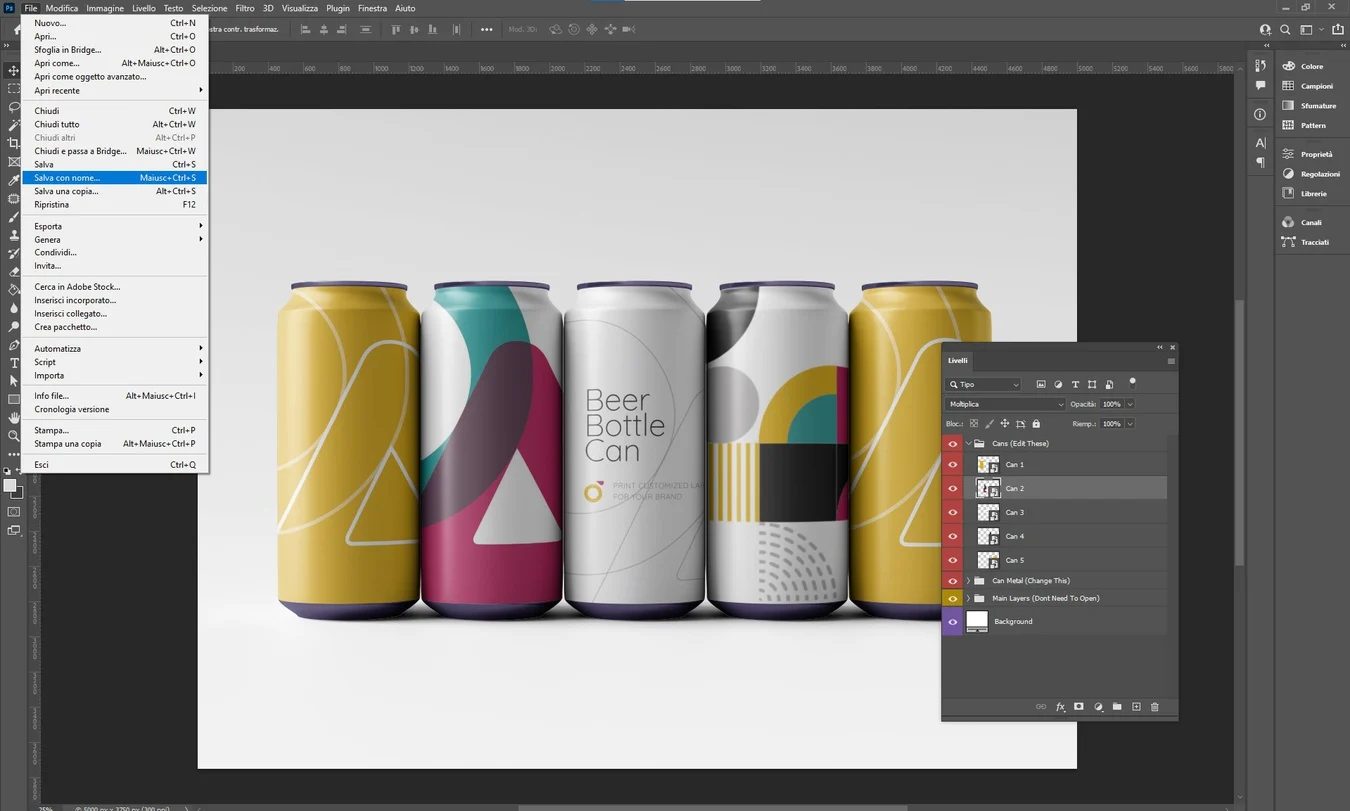Add a layer mask to Can 2

[1079, 707]
